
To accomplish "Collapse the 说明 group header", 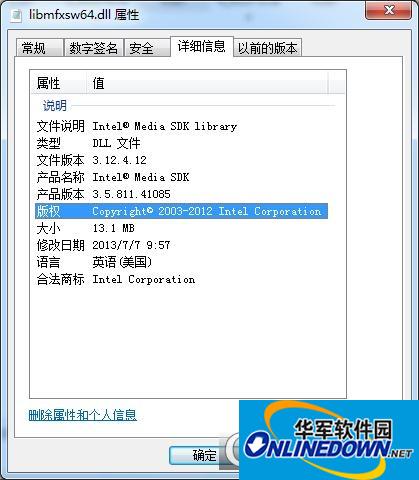I will (55, 106).
